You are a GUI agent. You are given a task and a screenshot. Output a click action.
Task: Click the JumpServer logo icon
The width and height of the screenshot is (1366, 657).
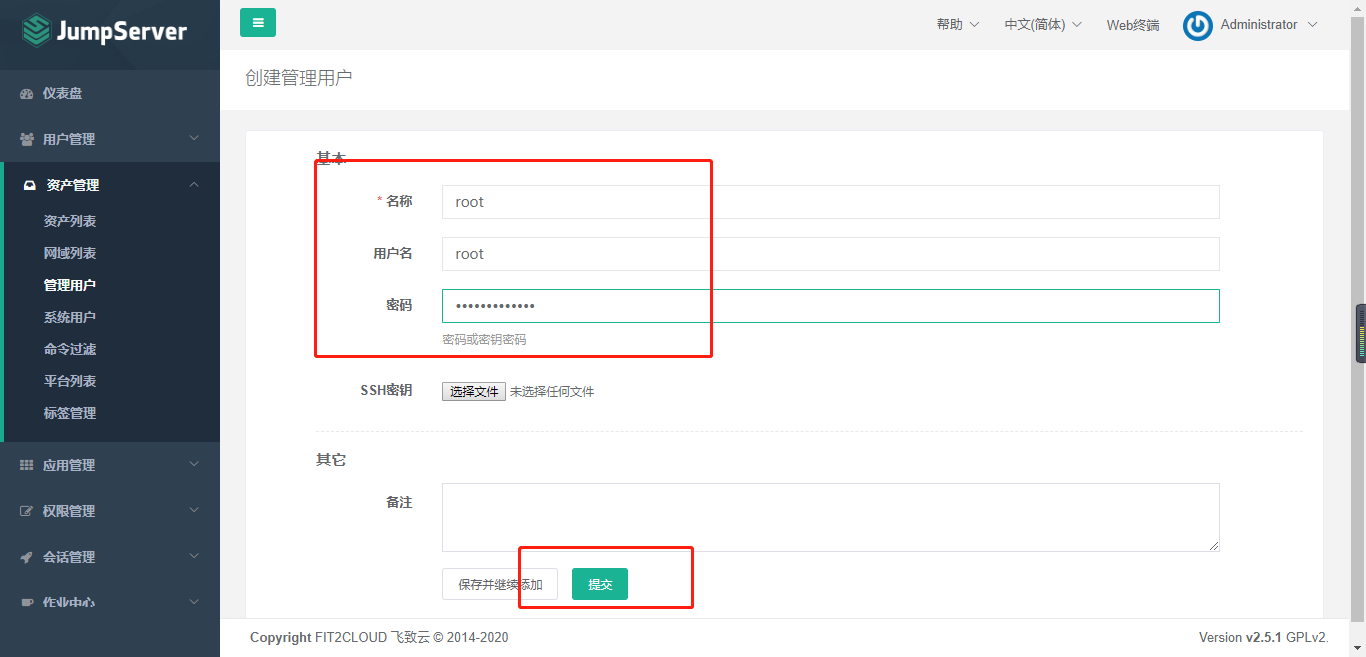37,30
